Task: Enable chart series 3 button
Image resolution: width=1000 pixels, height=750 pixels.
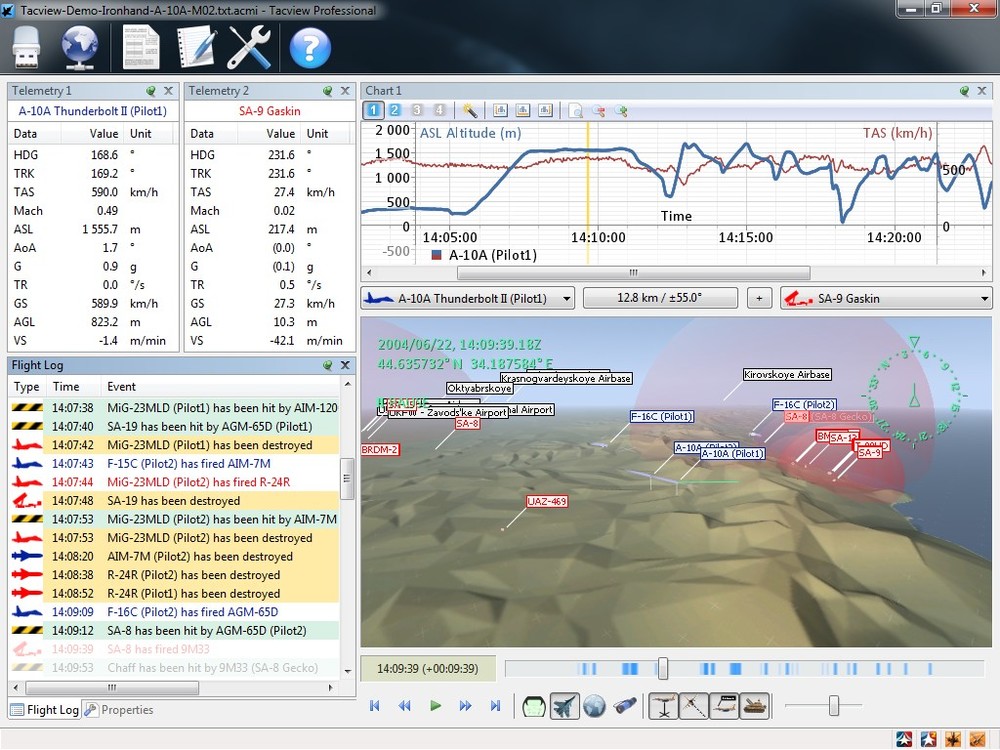Action: [416, 110]
